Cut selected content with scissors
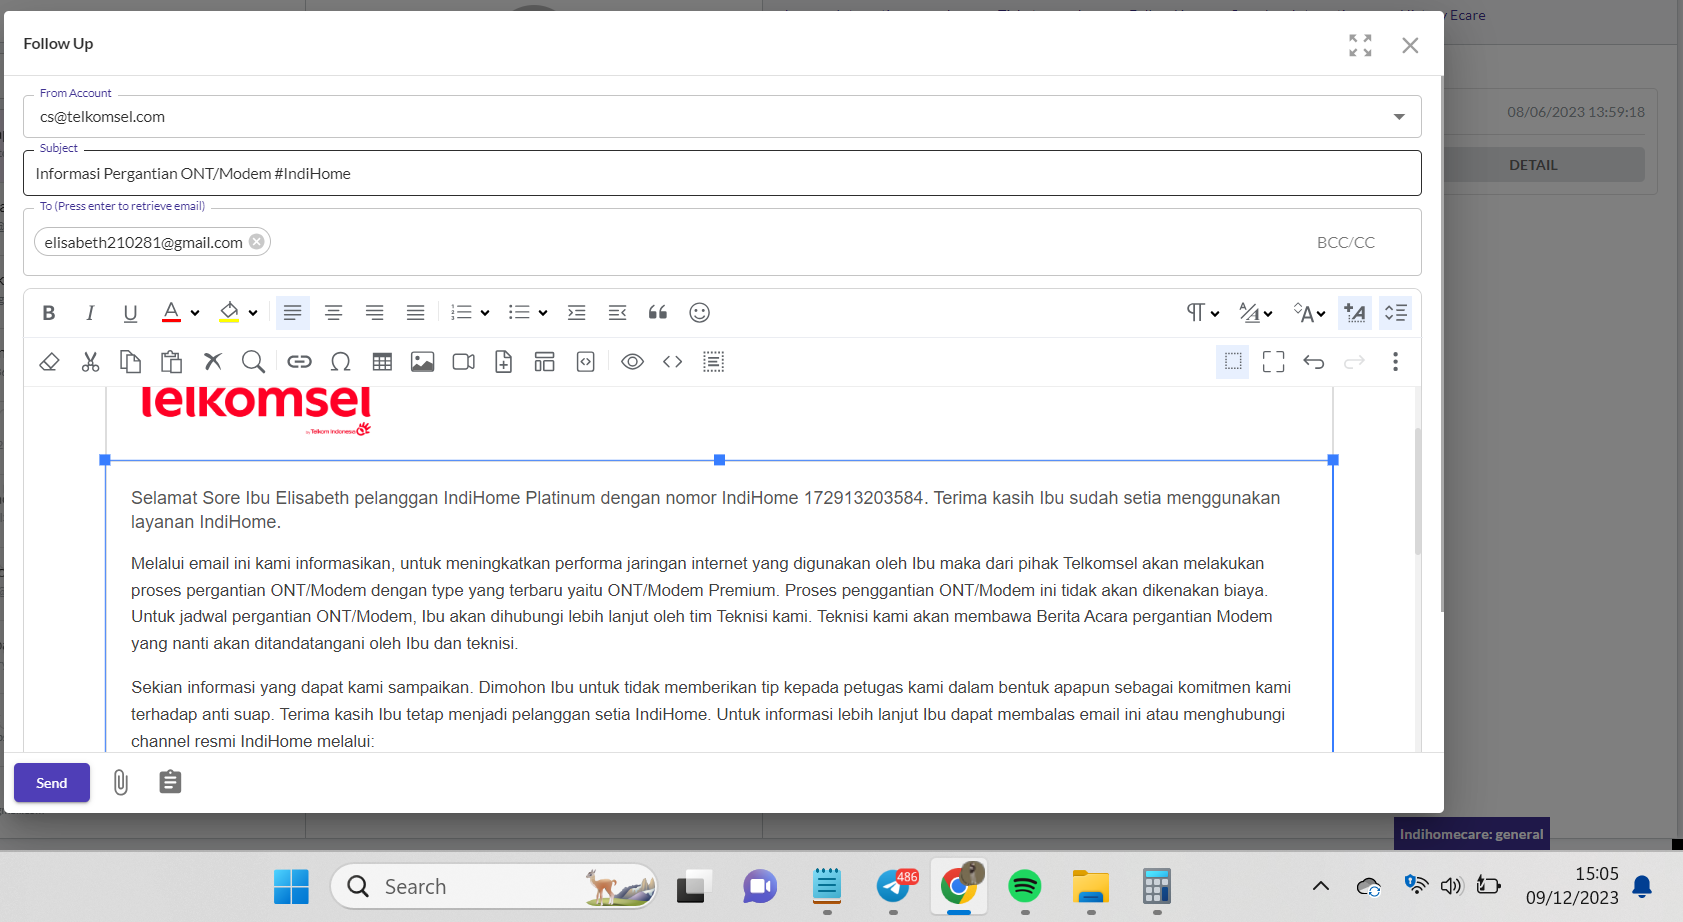Viewport: 1683px width, 922px height. click(x=90, y=362)
